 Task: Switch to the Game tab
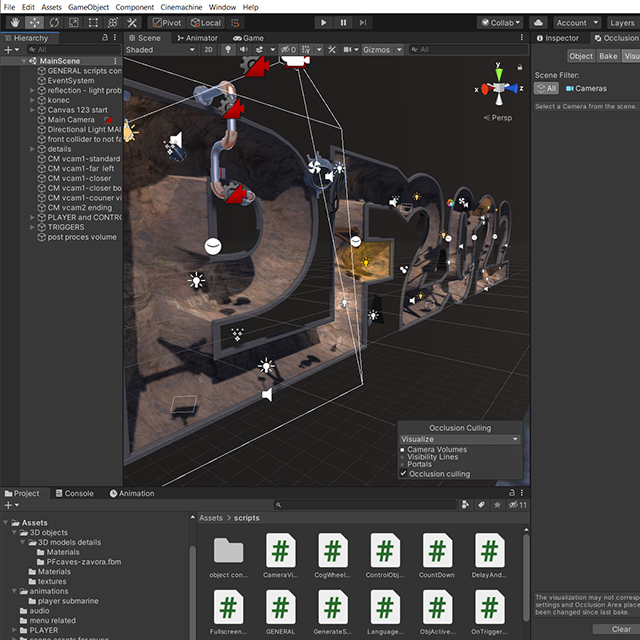248,38
